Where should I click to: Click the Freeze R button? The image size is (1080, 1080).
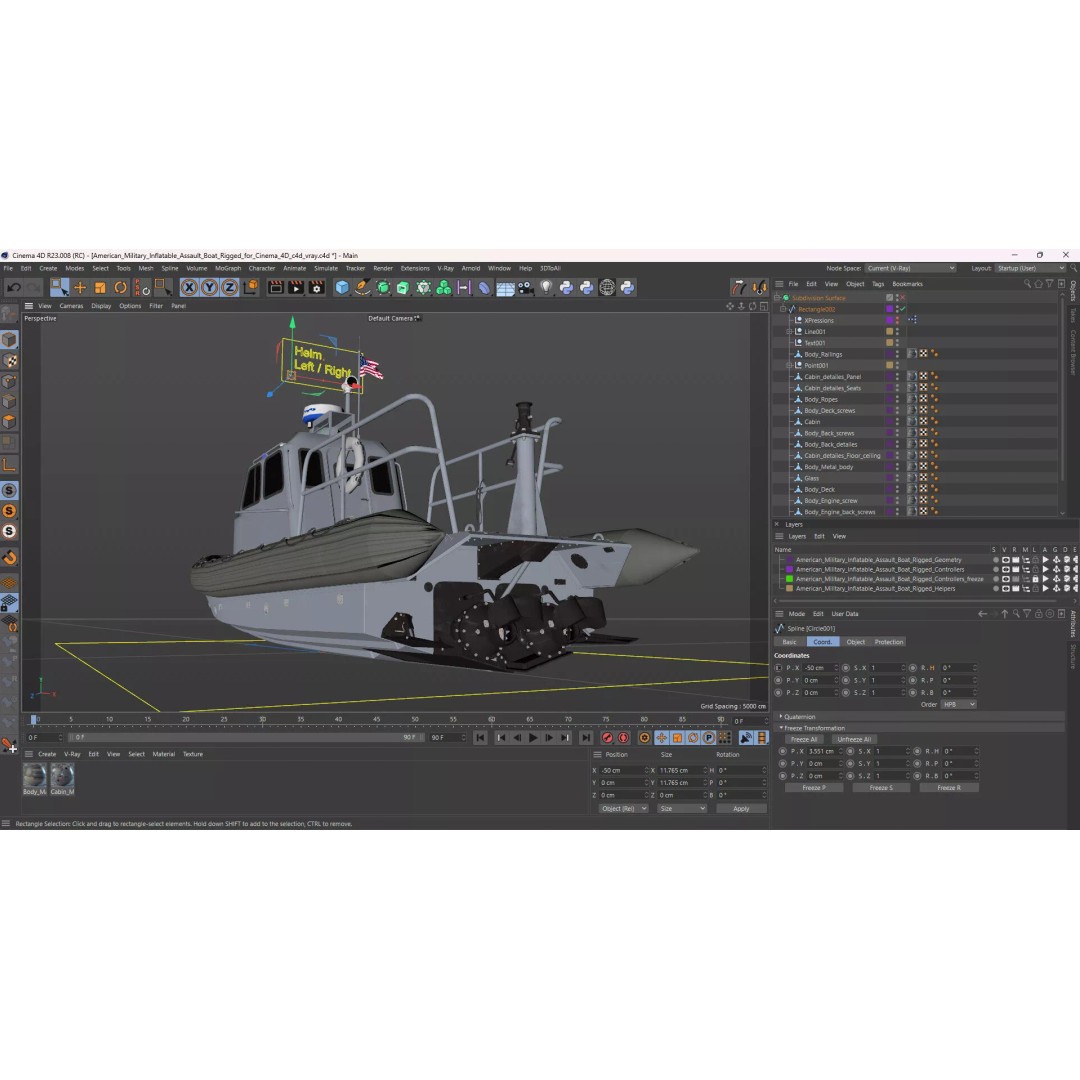click(x=948, y=788)
